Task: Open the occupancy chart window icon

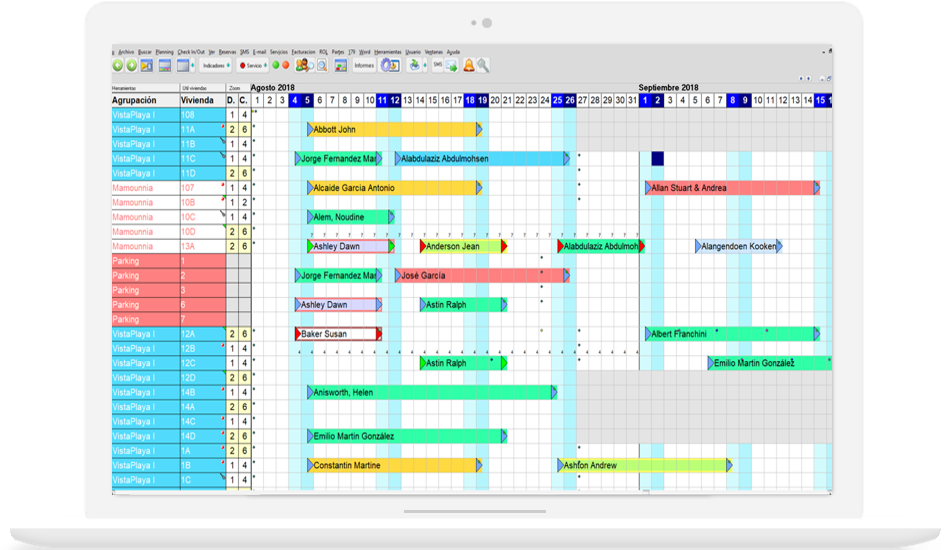Action: coord(341,65)
